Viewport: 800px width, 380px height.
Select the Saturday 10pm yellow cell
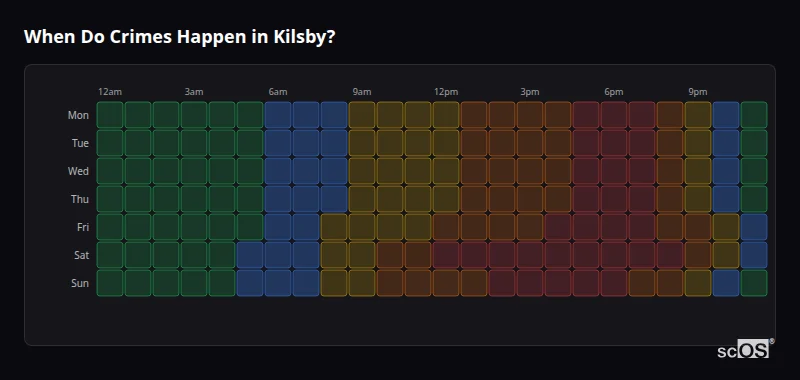coord(726,255)
